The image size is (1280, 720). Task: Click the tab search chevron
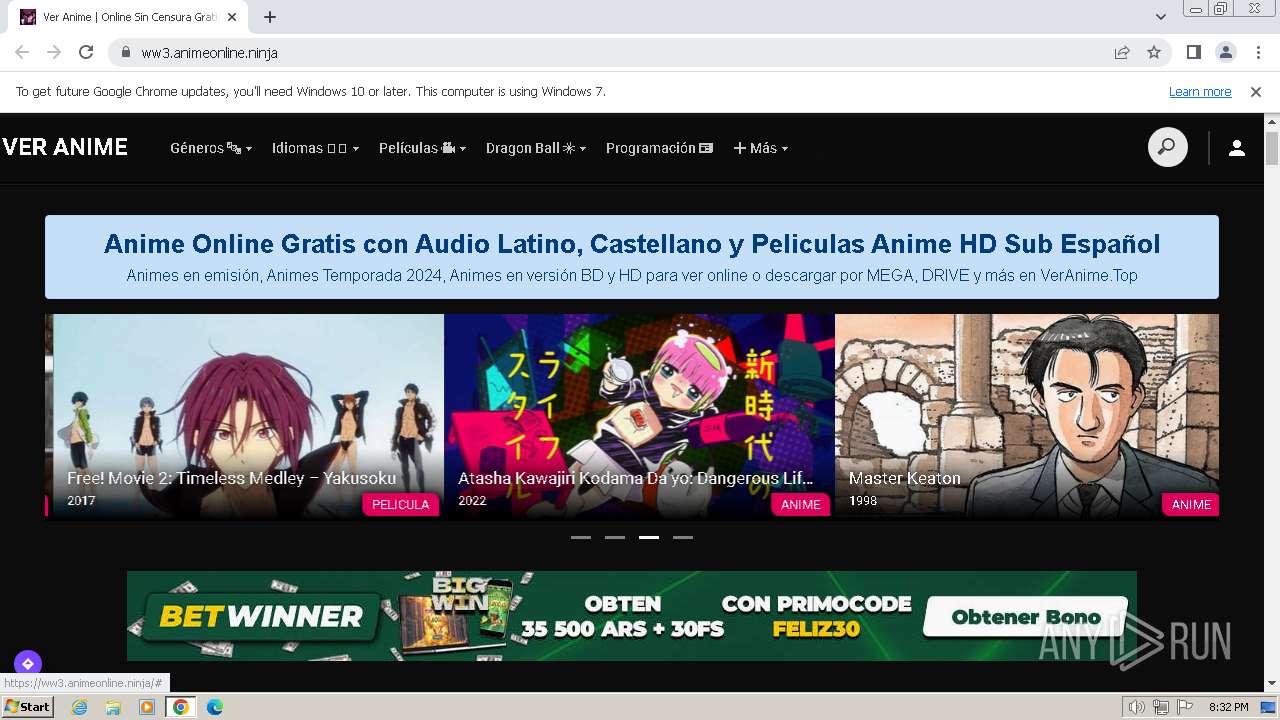1160,17
